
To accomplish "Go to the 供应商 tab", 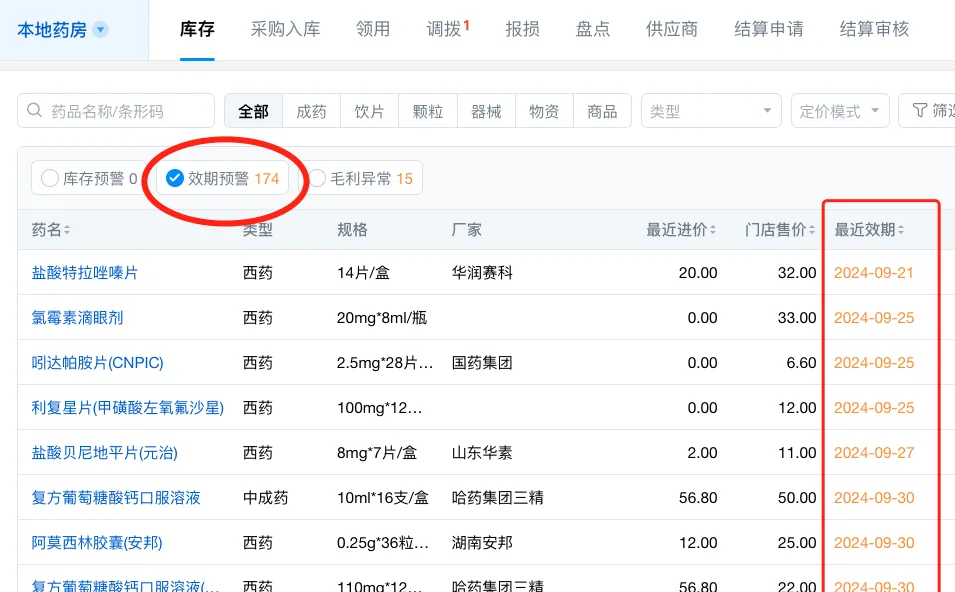I will pyautogui.click(x=672, y=29).
